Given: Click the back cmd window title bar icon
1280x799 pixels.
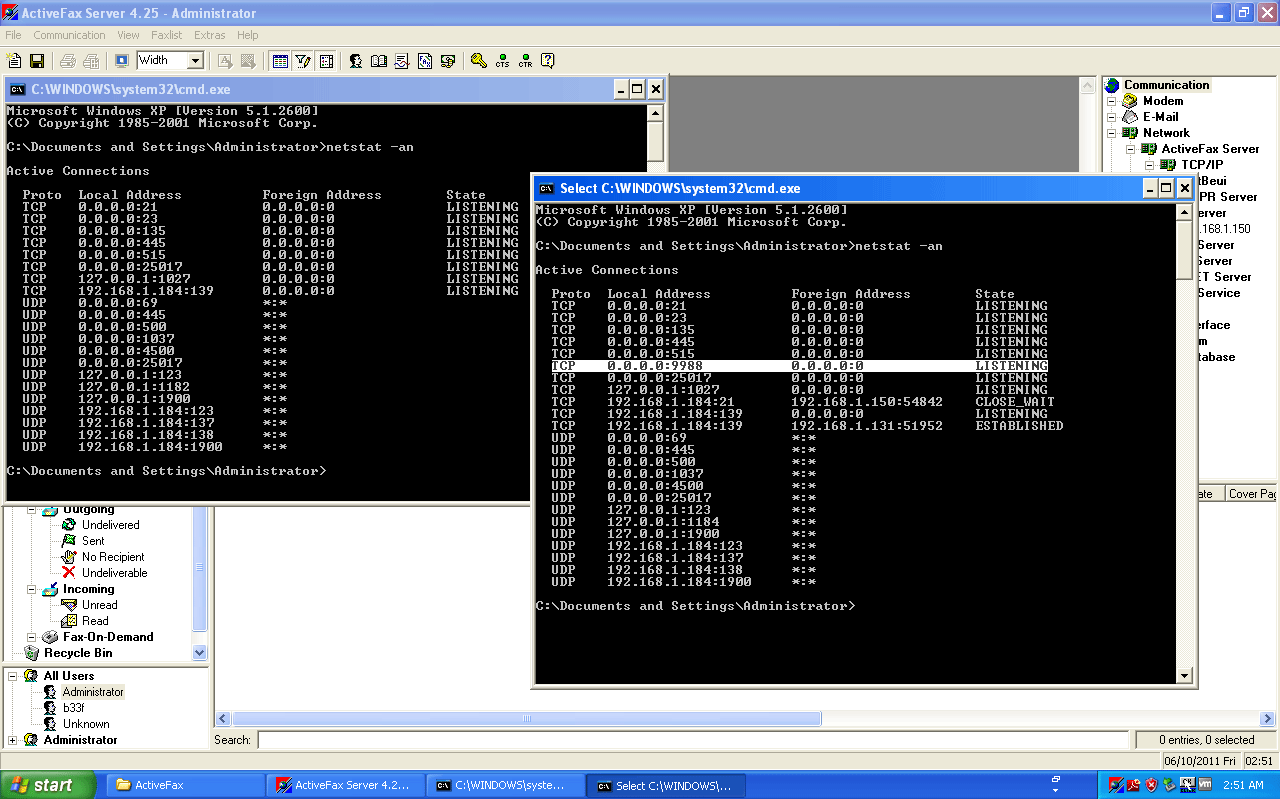Looking at the screenshot, I should [x=17, y=89].
